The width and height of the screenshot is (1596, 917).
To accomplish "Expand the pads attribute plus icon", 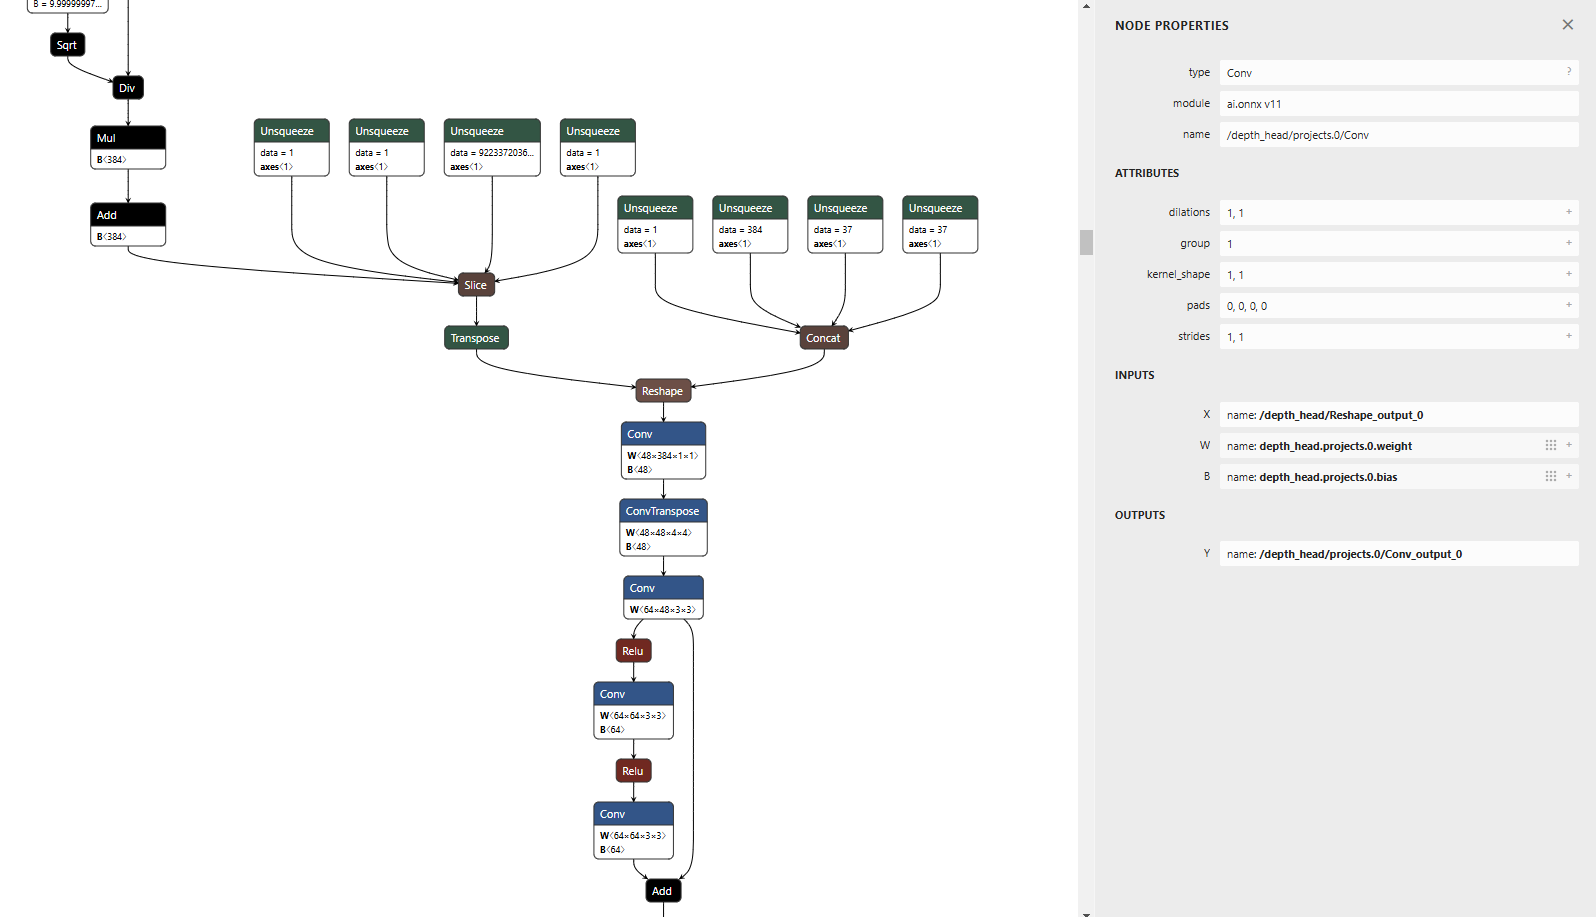I will [x=1568, y=305].
